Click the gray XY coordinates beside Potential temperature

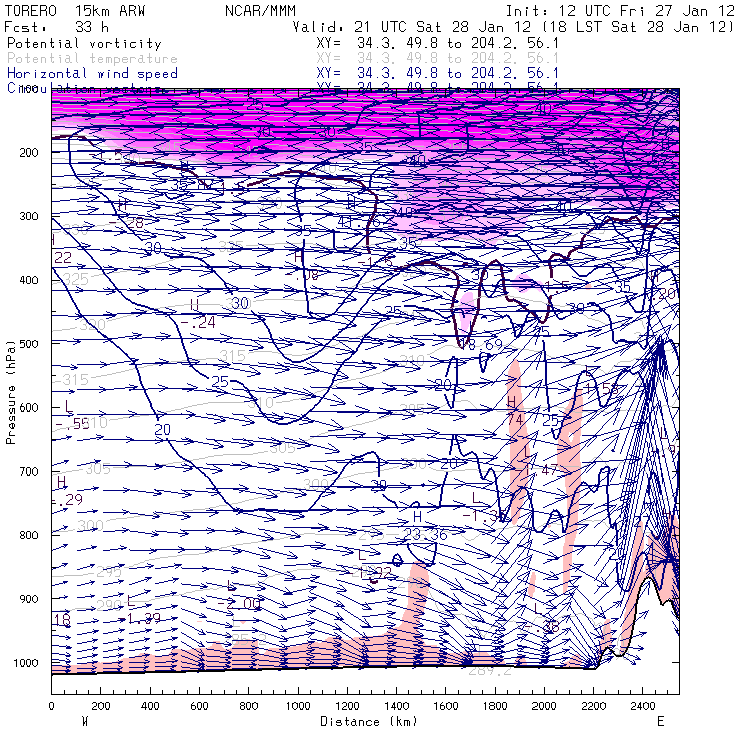coord(437,58)
